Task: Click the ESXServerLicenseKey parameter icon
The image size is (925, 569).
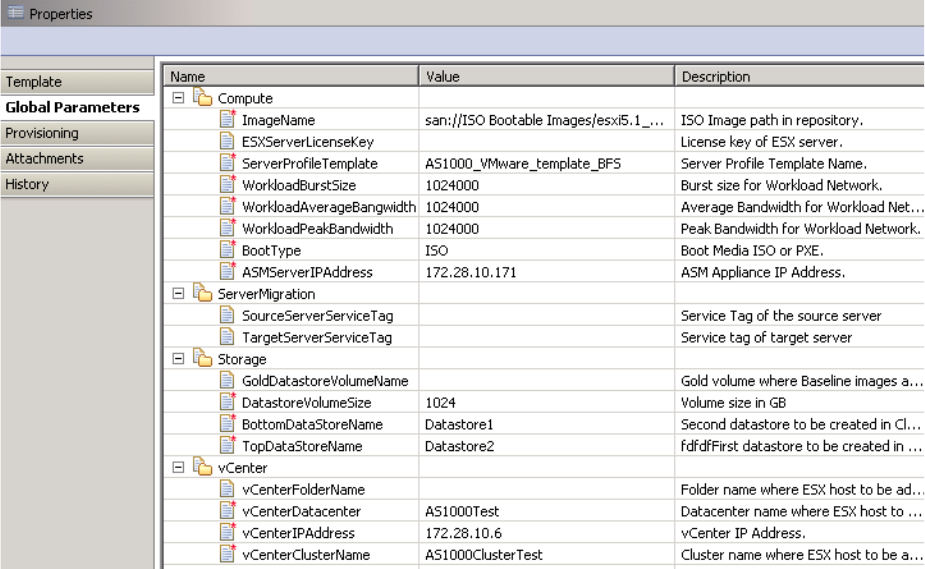Action: coord(227,142)
